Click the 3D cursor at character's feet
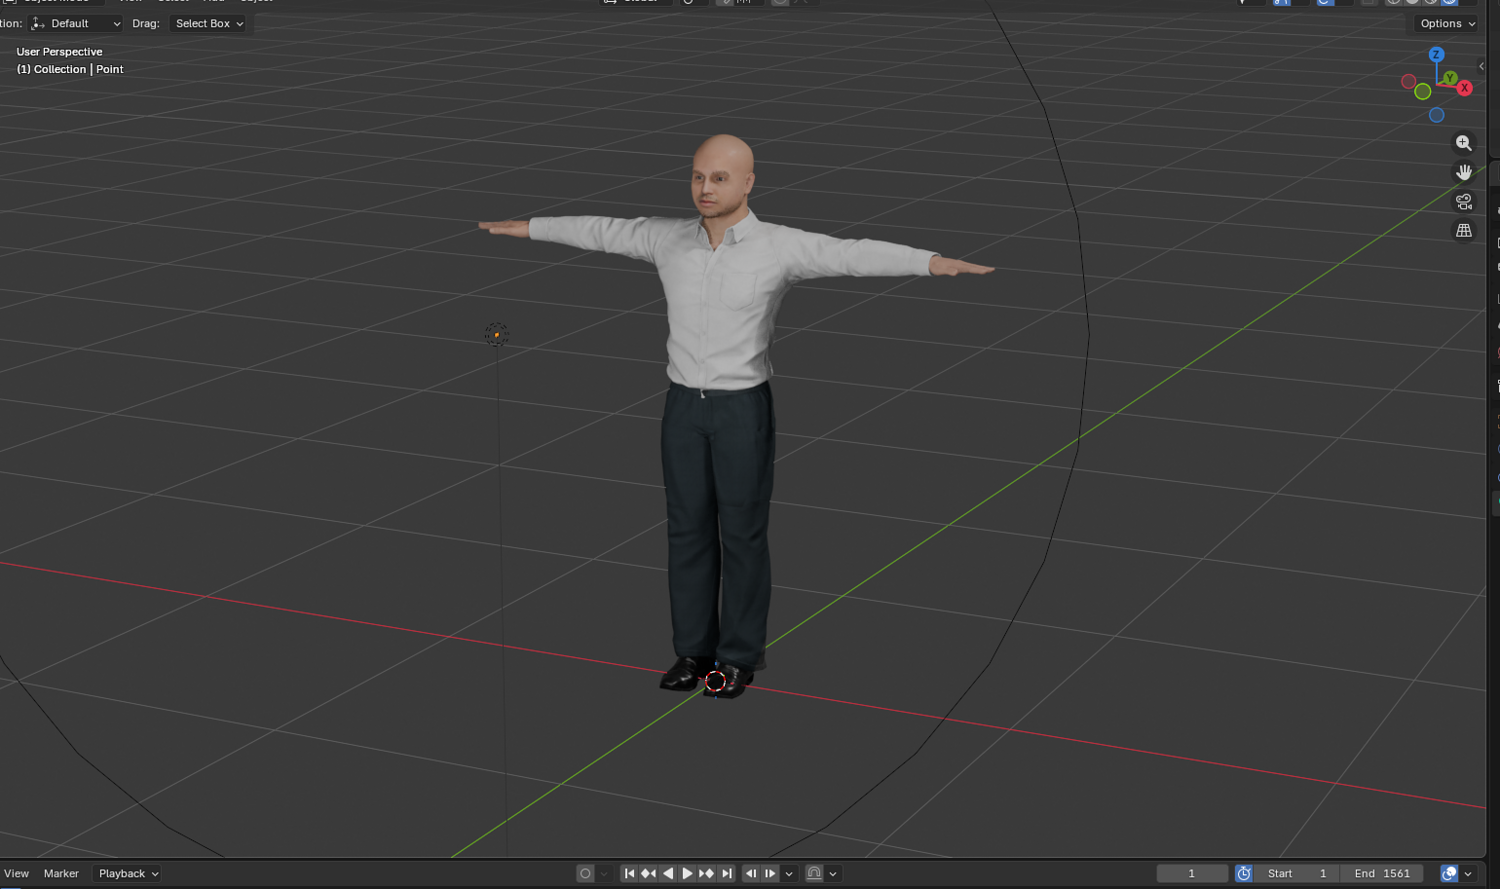The image size is (1500, 889). (716, 681)
